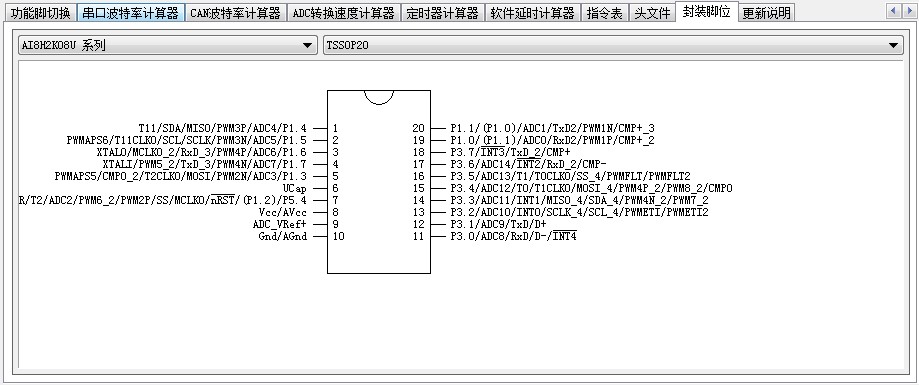This screenshot has height=385, width=919.
Task: Click pin 11 label starting with P3.0
Action: (x=513, y=236)
